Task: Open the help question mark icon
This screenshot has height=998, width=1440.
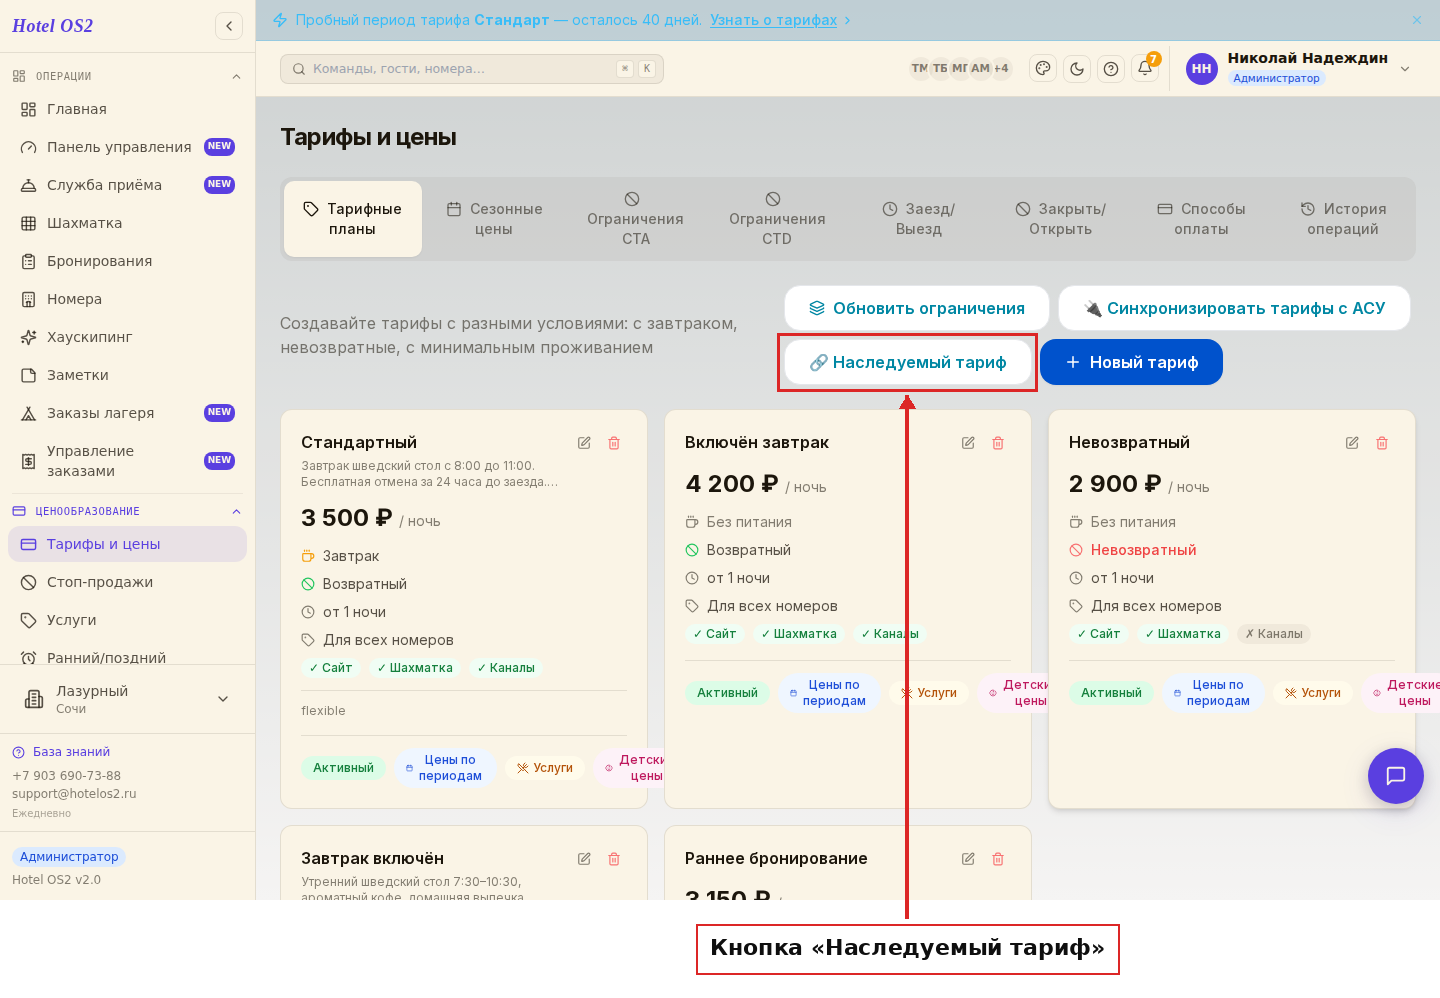Action: coord(1111,69)
